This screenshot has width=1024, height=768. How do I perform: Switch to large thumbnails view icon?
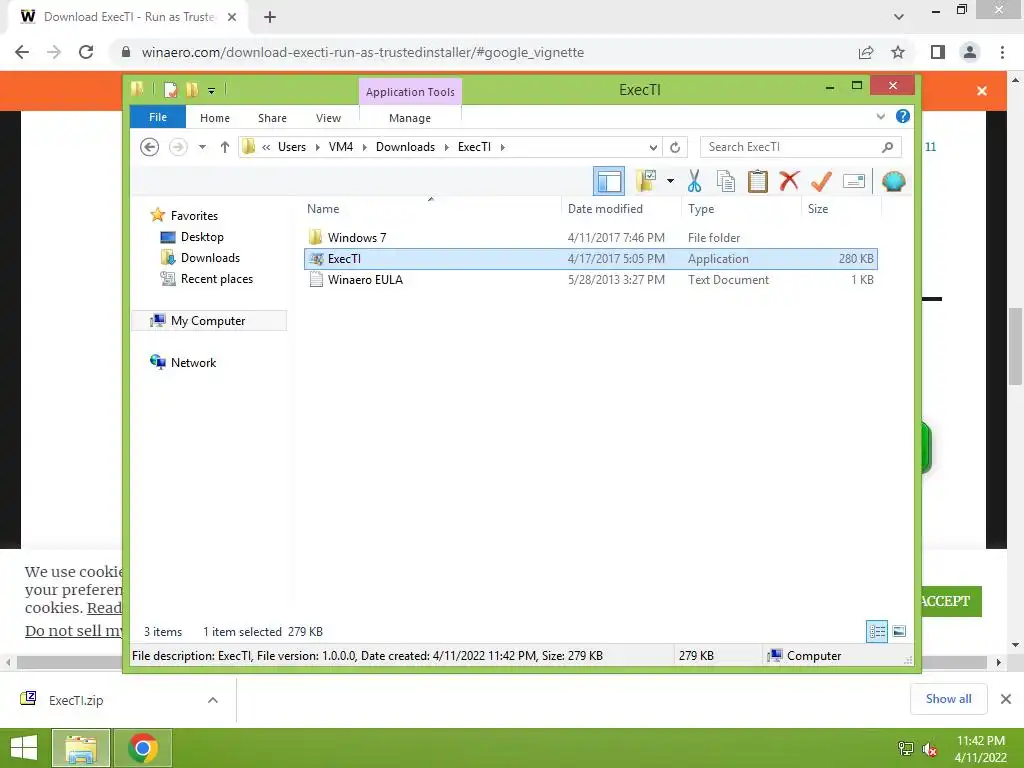tap(899, 631)
